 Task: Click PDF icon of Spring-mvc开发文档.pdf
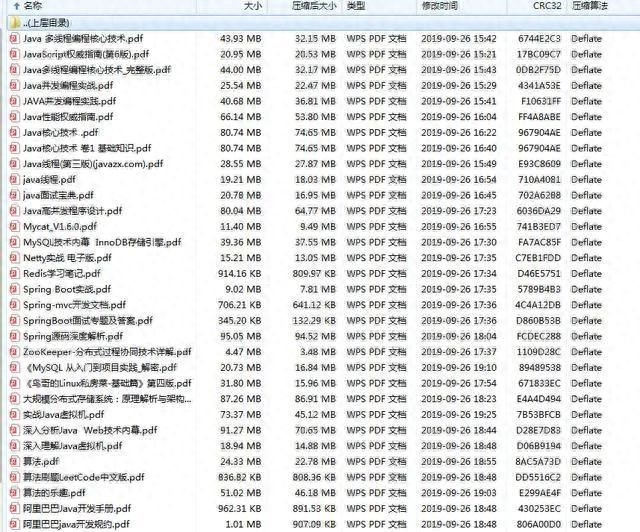(x=14, y=305)
